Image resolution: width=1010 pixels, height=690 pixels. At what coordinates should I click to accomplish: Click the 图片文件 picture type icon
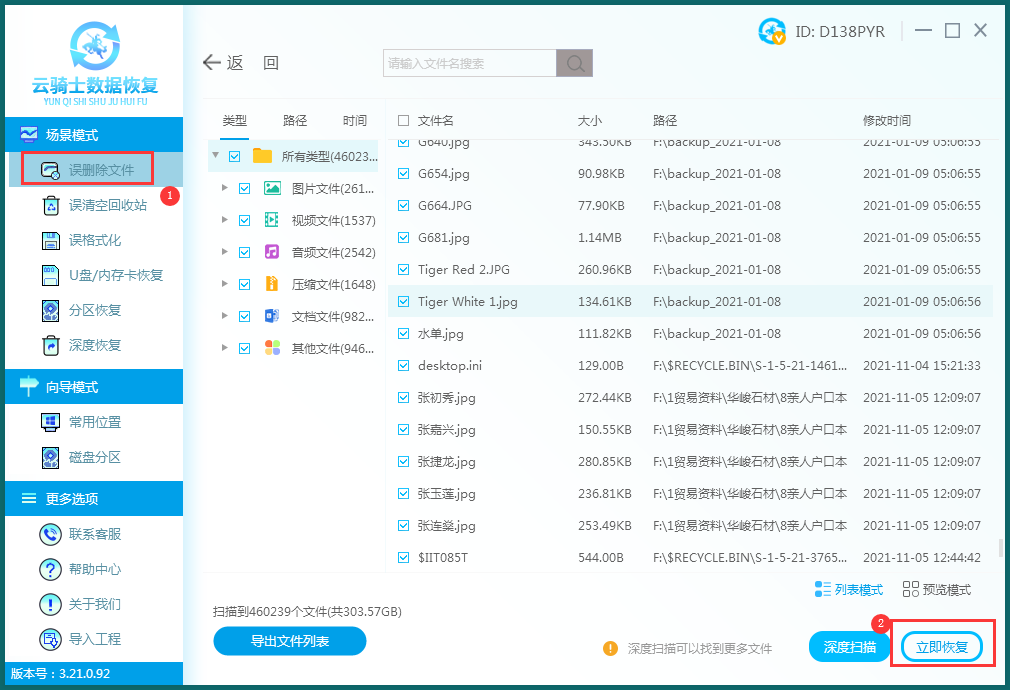272,188
